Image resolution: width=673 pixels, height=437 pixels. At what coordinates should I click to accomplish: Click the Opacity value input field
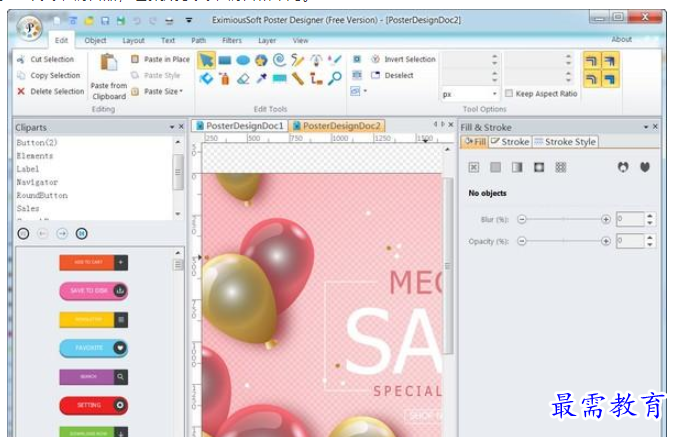630,241
